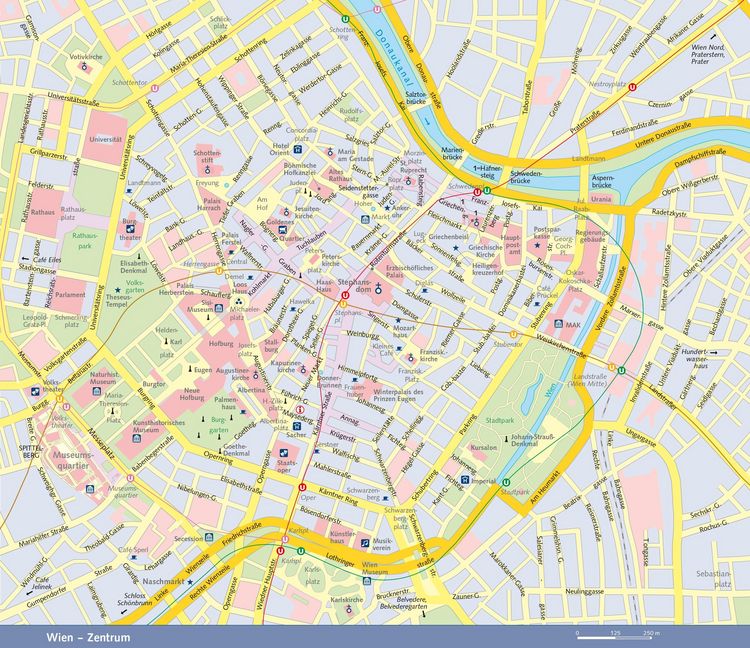750x648 pixels.
Task: Click the Kunsthistorisches Museum building icon
Action: coord(136,439)
